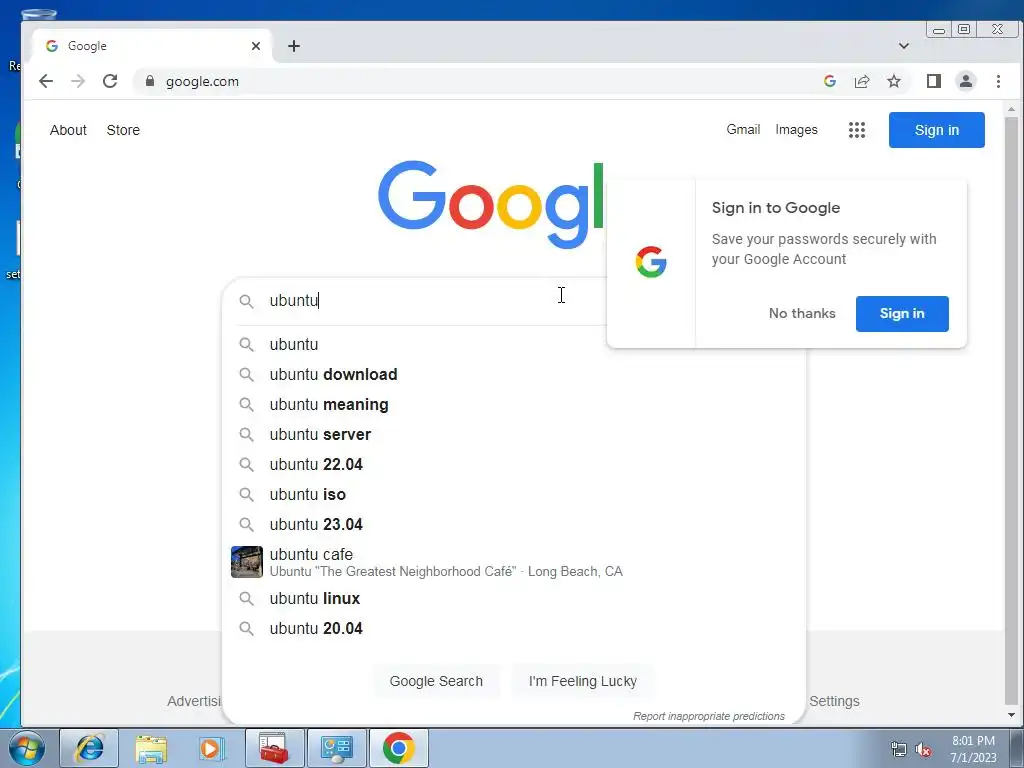The image size is (1024, 768).
Task: Open the Settings footer link
Action: [834, 701]
